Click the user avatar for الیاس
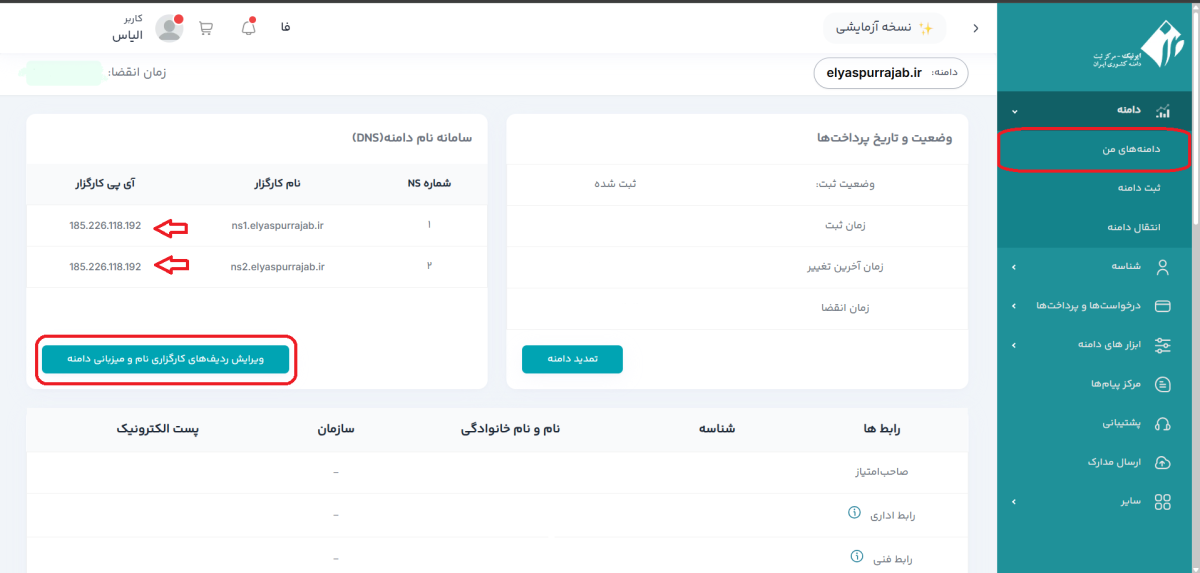 click(x=169, y=28)
